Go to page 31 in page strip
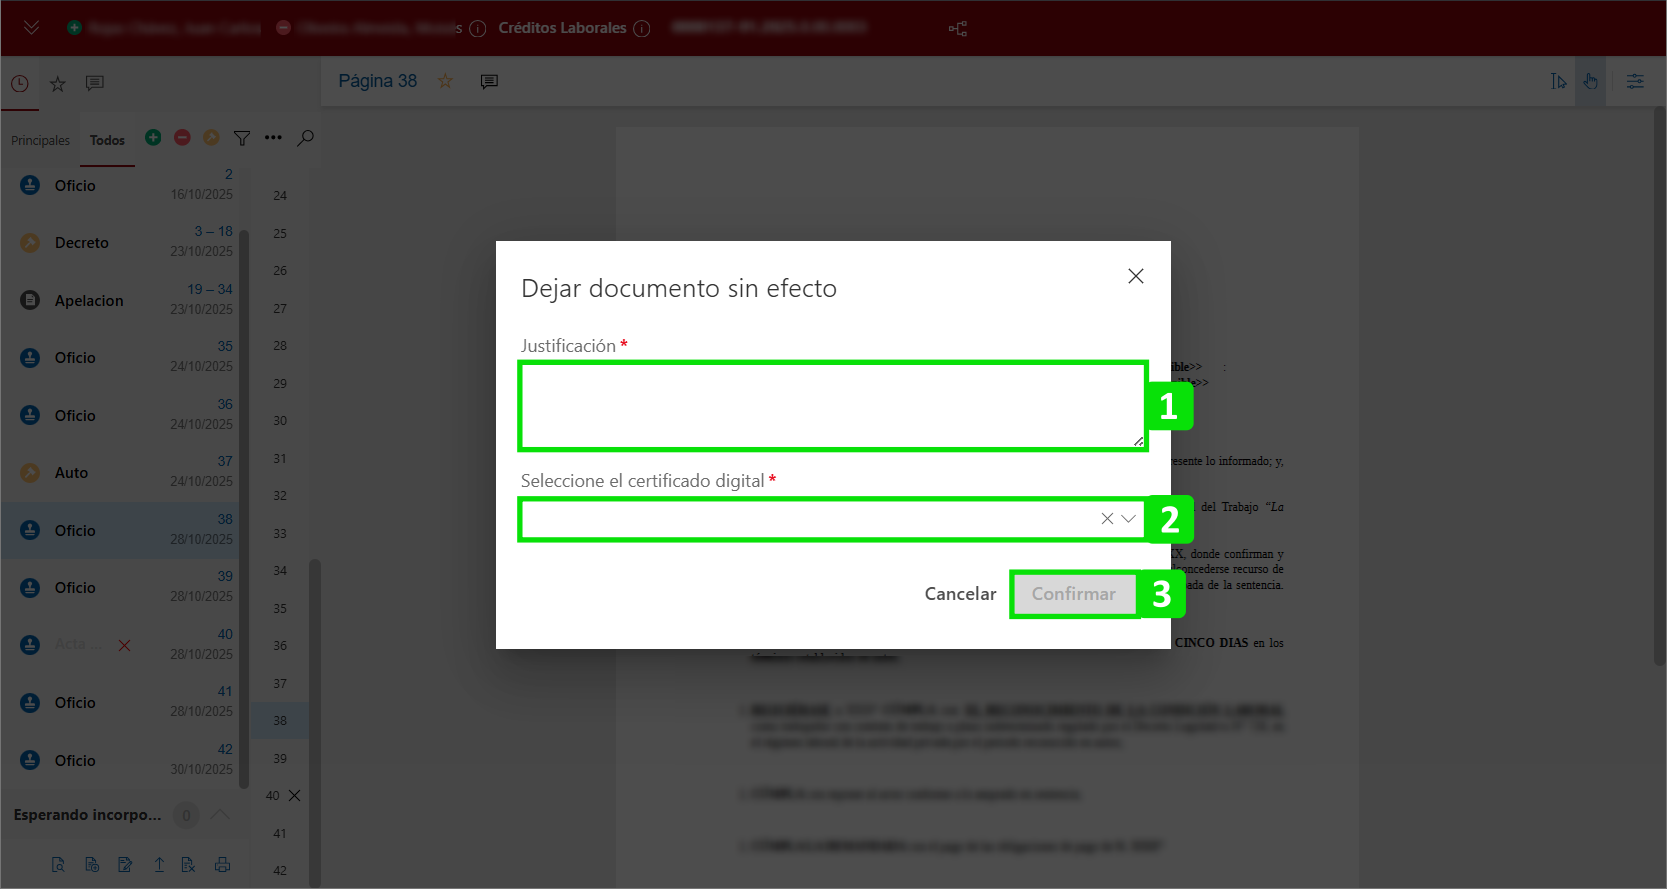The width and height of the screenshot is (1667, 889). (280, 459)
